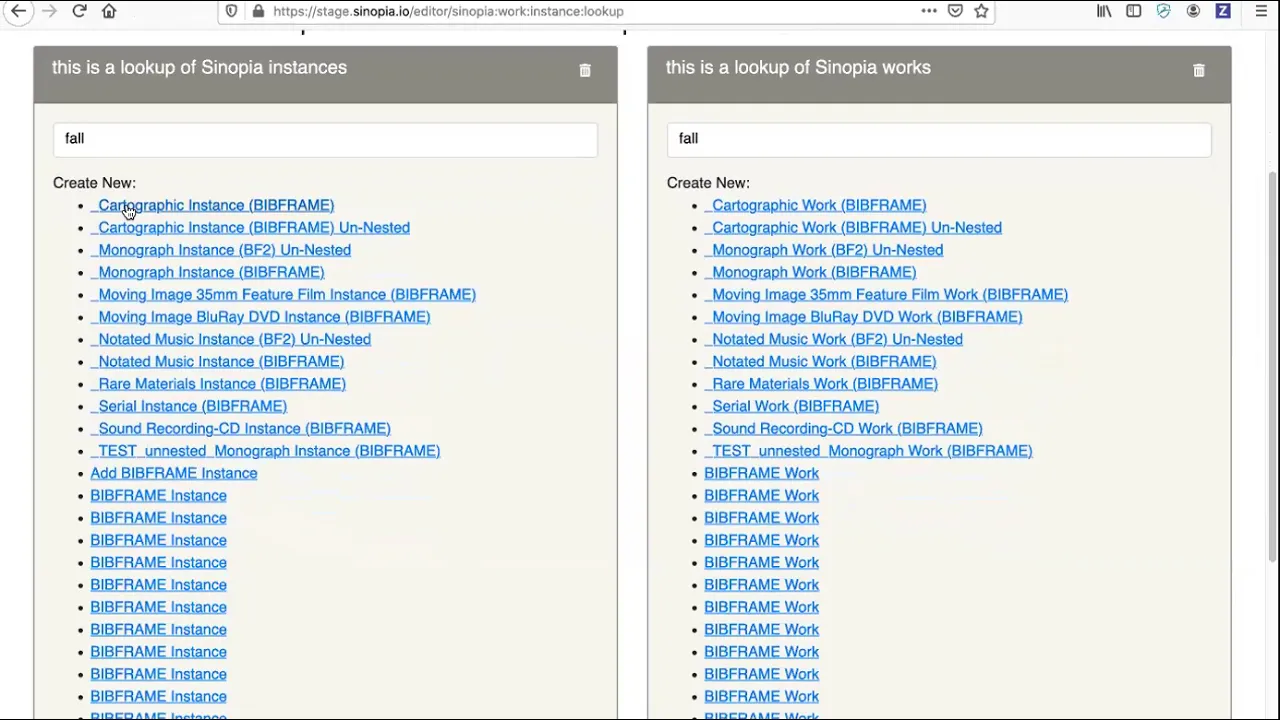Open Rare Materials Instance (BIBFRAME)
1280x720 pixels.
pos(218,384)
